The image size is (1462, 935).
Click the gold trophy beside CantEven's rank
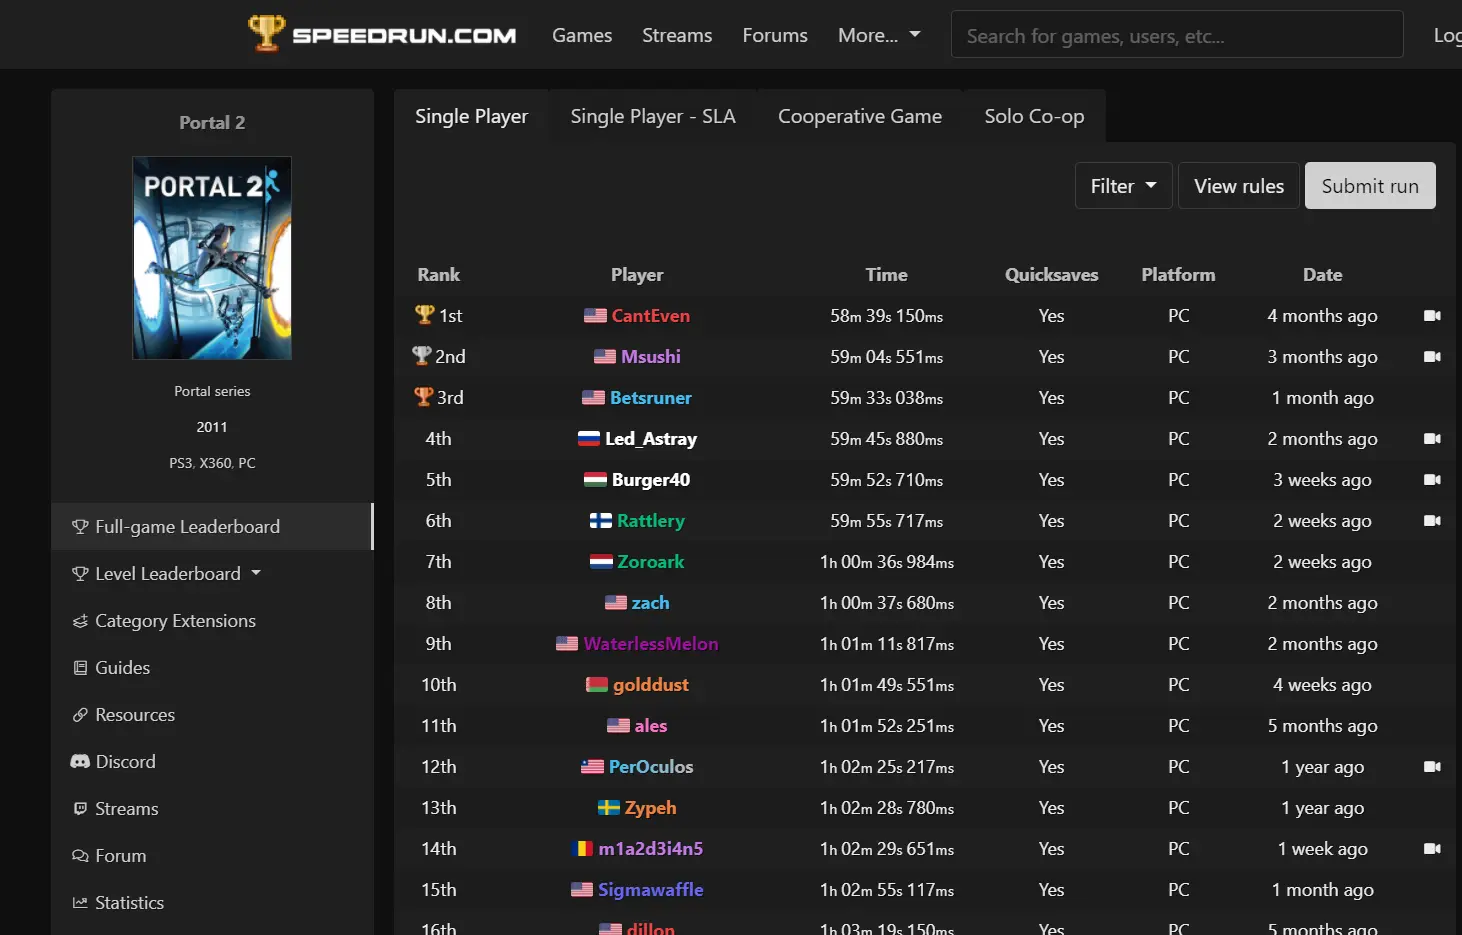[423, 315]
